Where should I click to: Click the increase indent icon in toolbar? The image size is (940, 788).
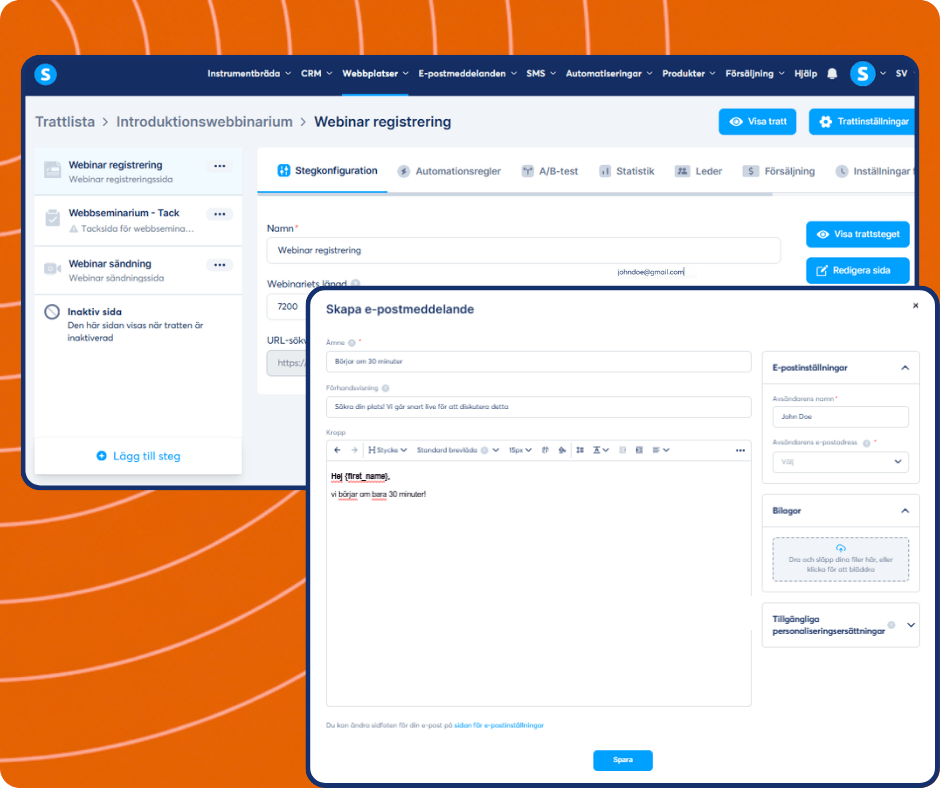(639, 450)
